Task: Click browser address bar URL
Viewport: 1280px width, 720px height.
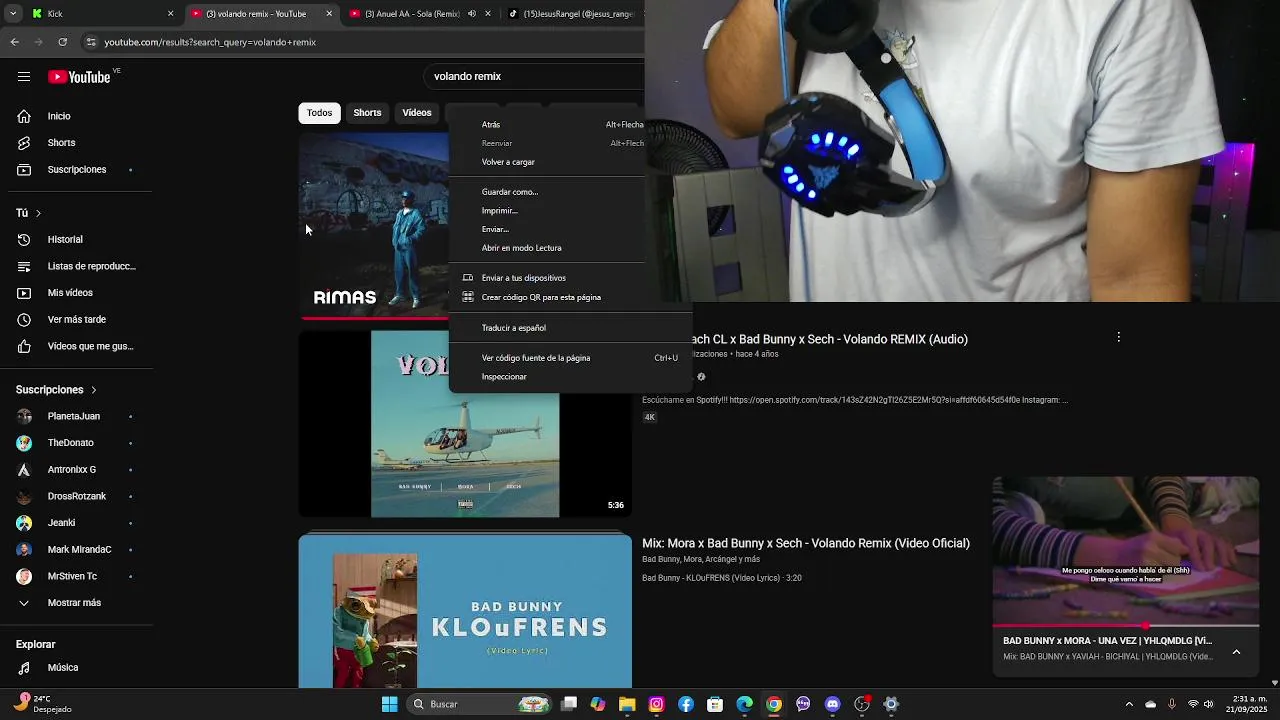Action: [210, 42]
